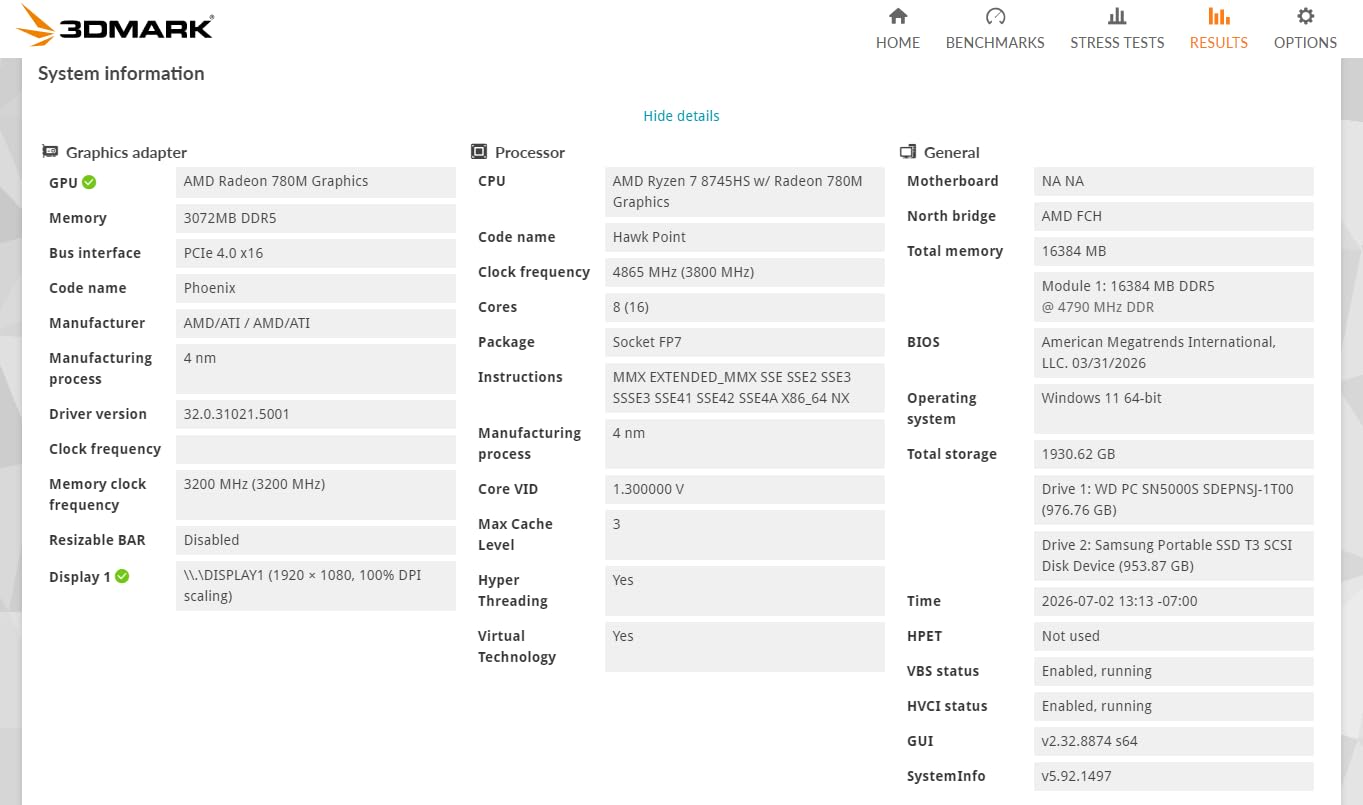Image resolution: width=1363 pixels, height=805 pixels.
Task: Open the Options section
Action: click(x=1305, y=28)
